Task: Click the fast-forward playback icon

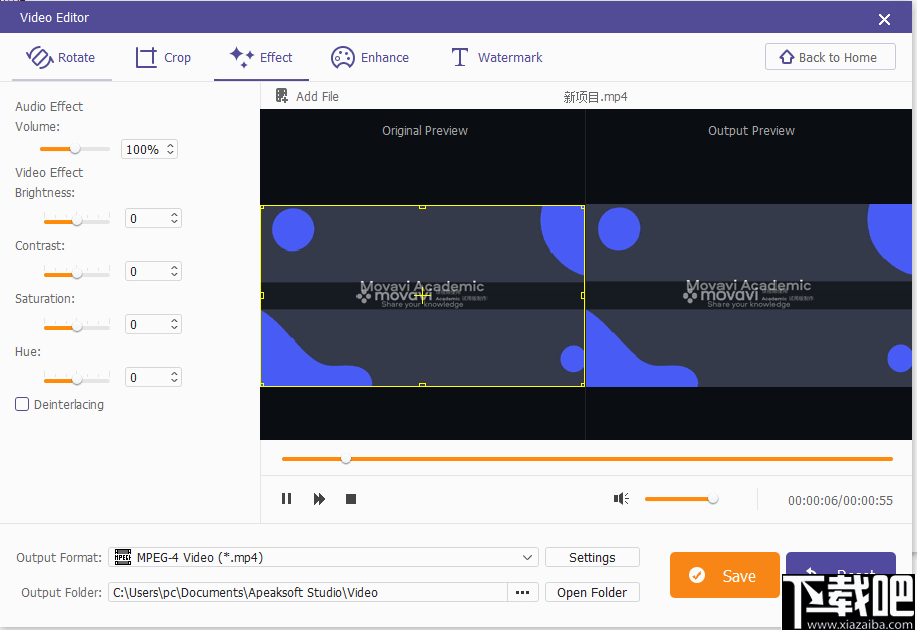Action: coord(319,498)
